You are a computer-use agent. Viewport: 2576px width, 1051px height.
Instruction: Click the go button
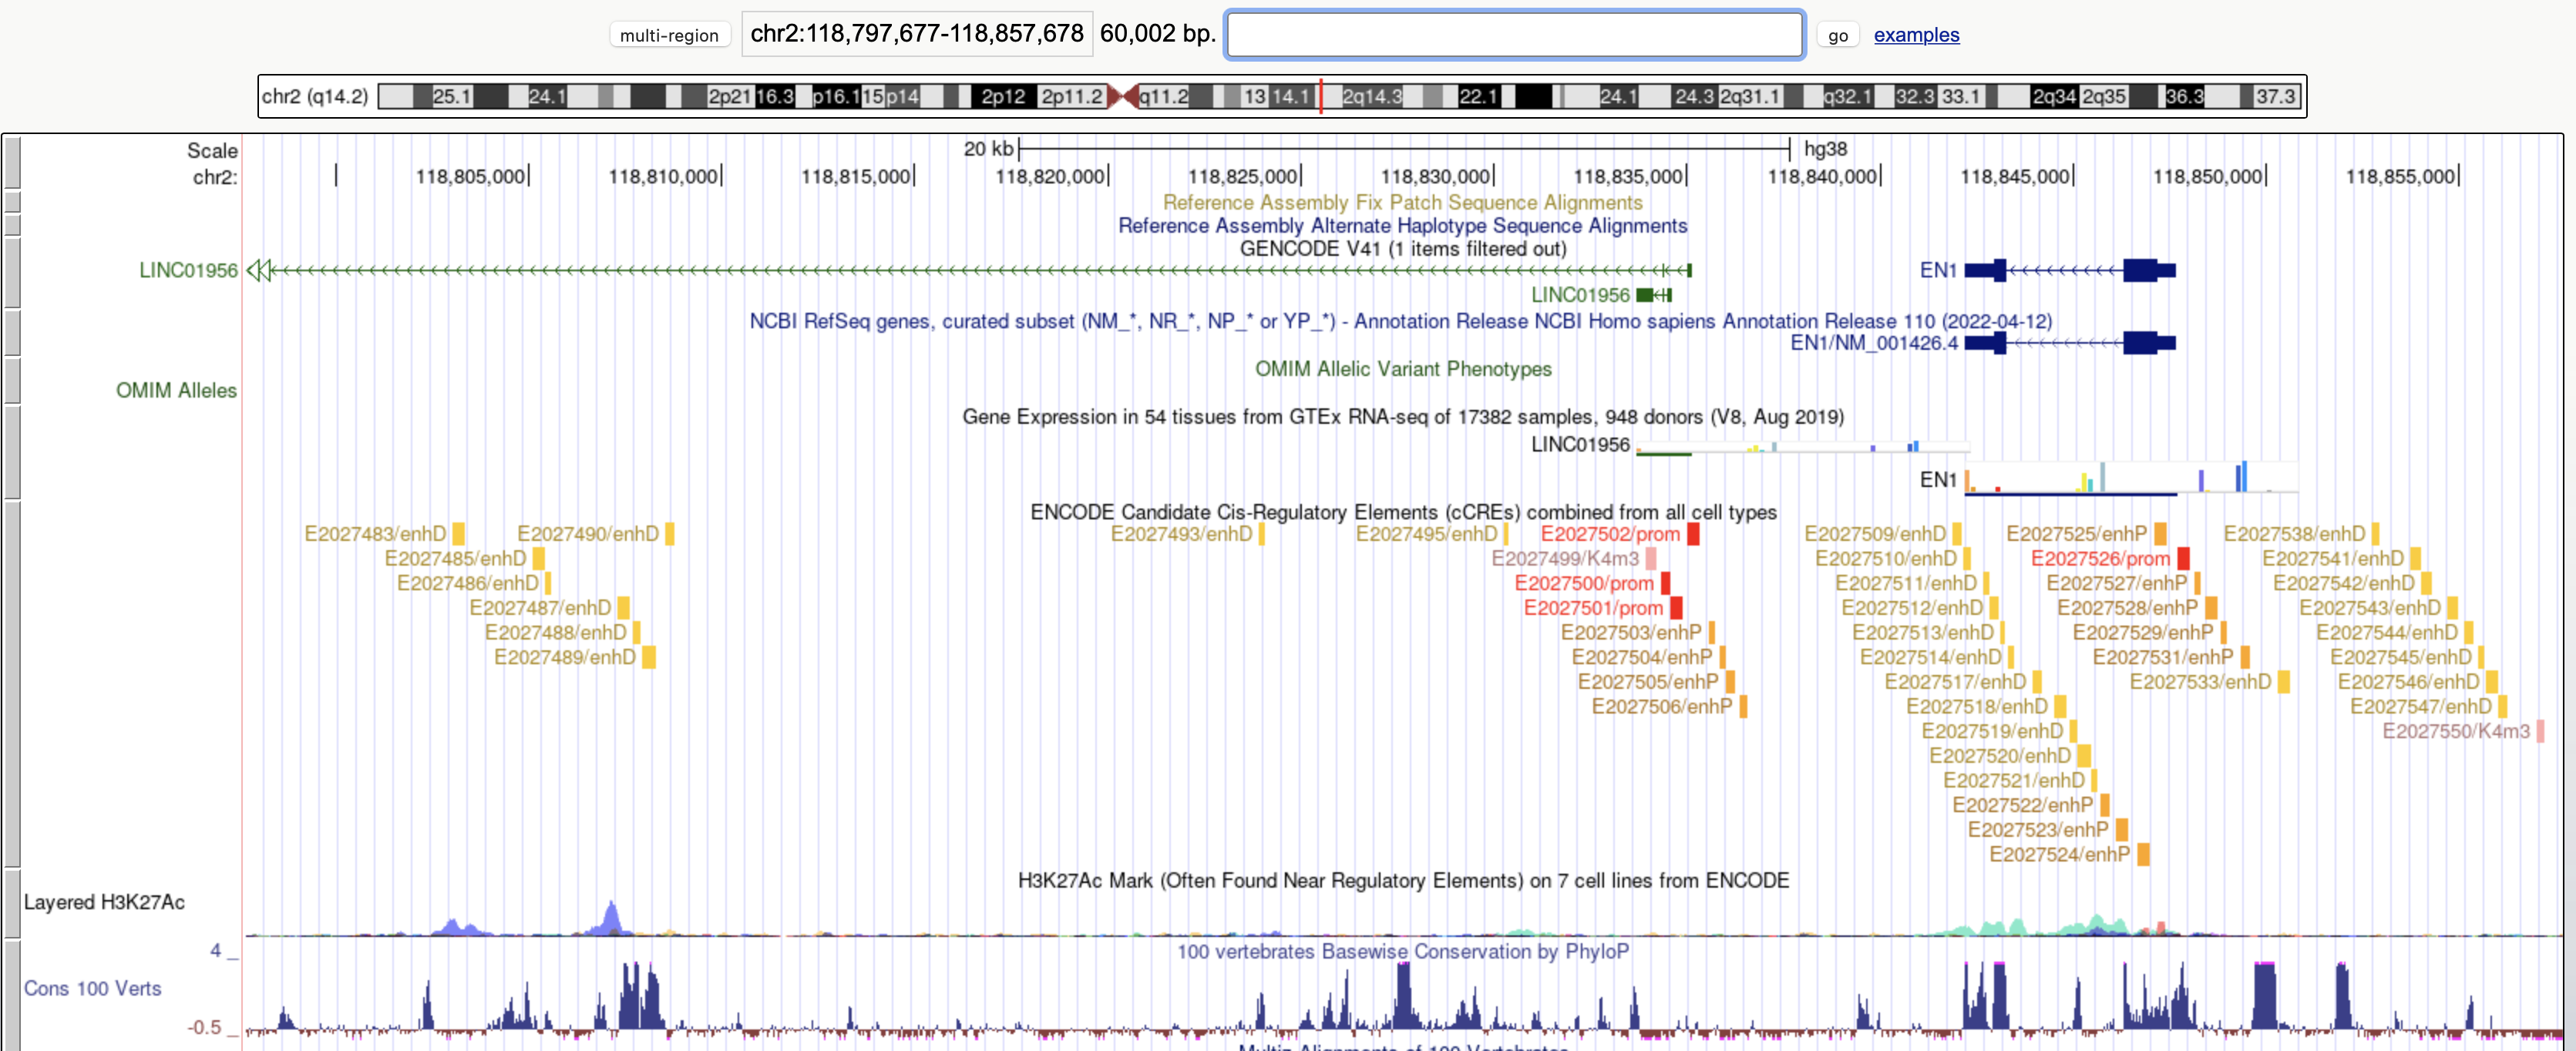[1837, 35]
